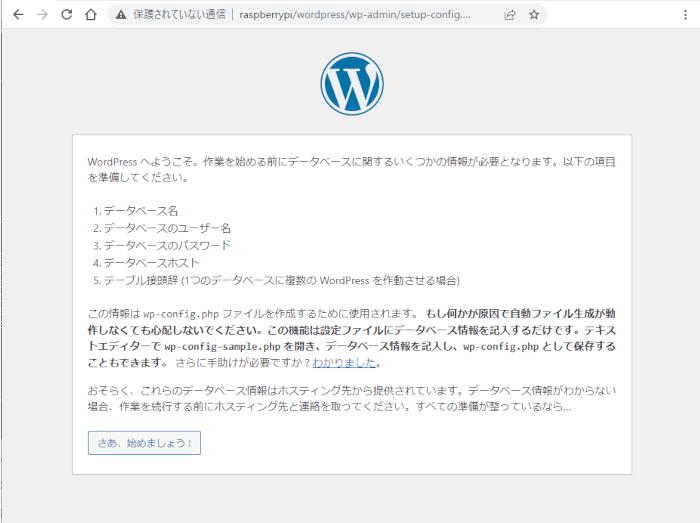This screenshot has height=523, width=700.
Task: Click the WordPress logo
Action: 351,84
